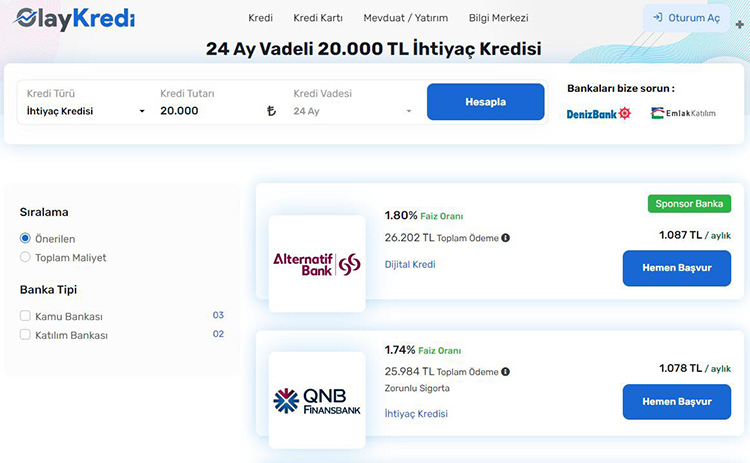Screen dimensions: 750x463
Task: Open the Mevduat / Yatırım menu
Action: click(x=406, y=18)
